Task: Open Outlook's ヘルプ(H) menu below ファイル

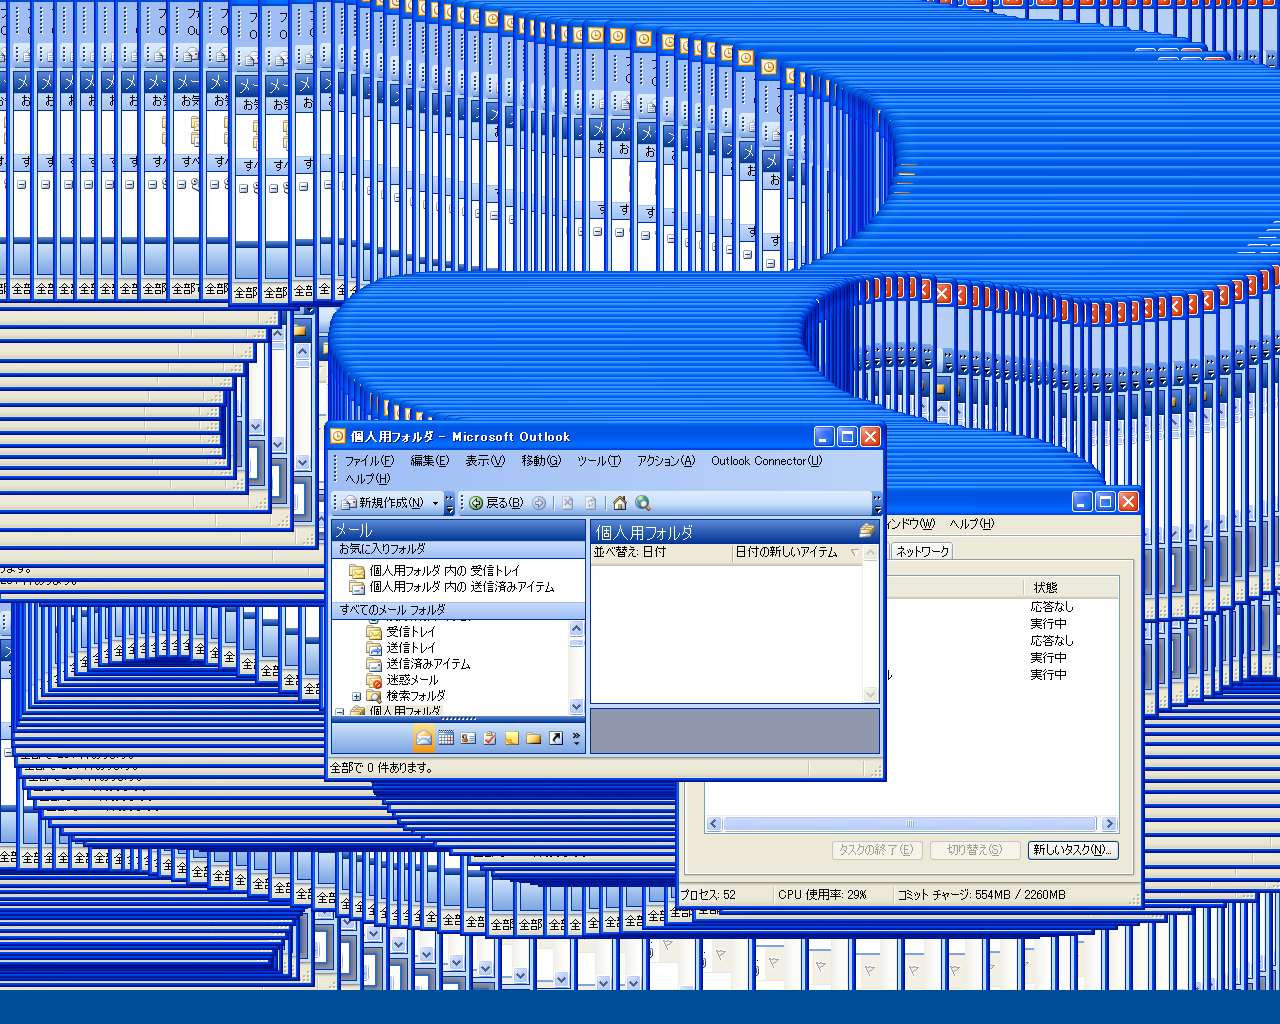Action: point(368,479)
